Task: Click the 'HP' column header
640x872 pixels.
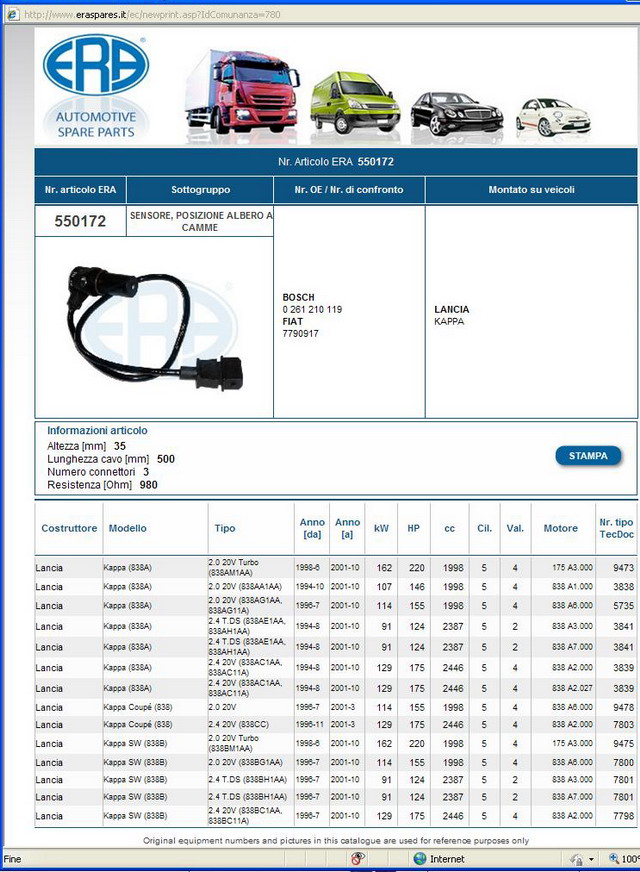Action: [413, 528]
